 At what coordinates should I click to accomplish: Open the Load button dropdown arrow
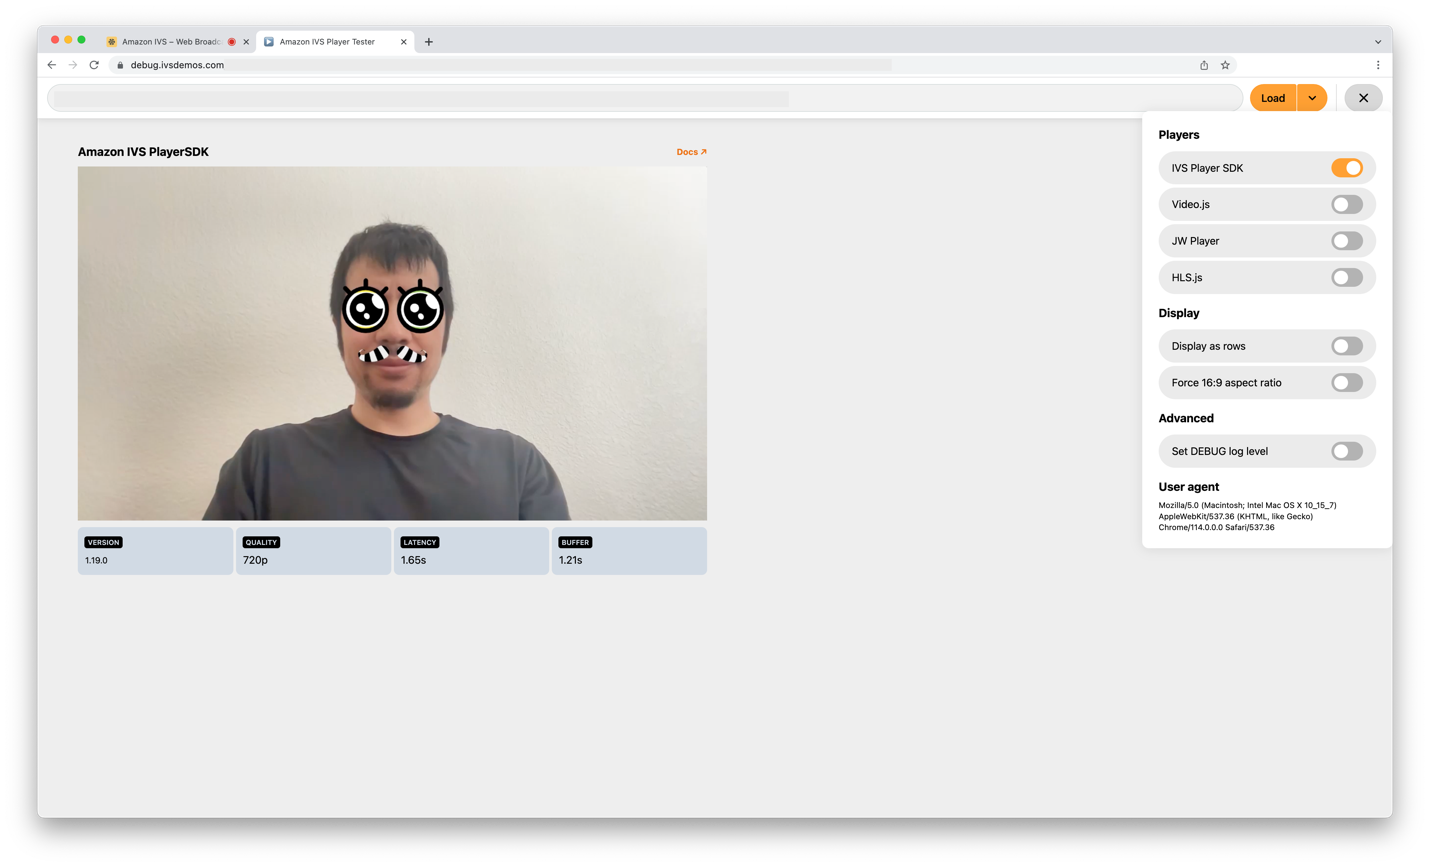click(x=1313, y=97)
